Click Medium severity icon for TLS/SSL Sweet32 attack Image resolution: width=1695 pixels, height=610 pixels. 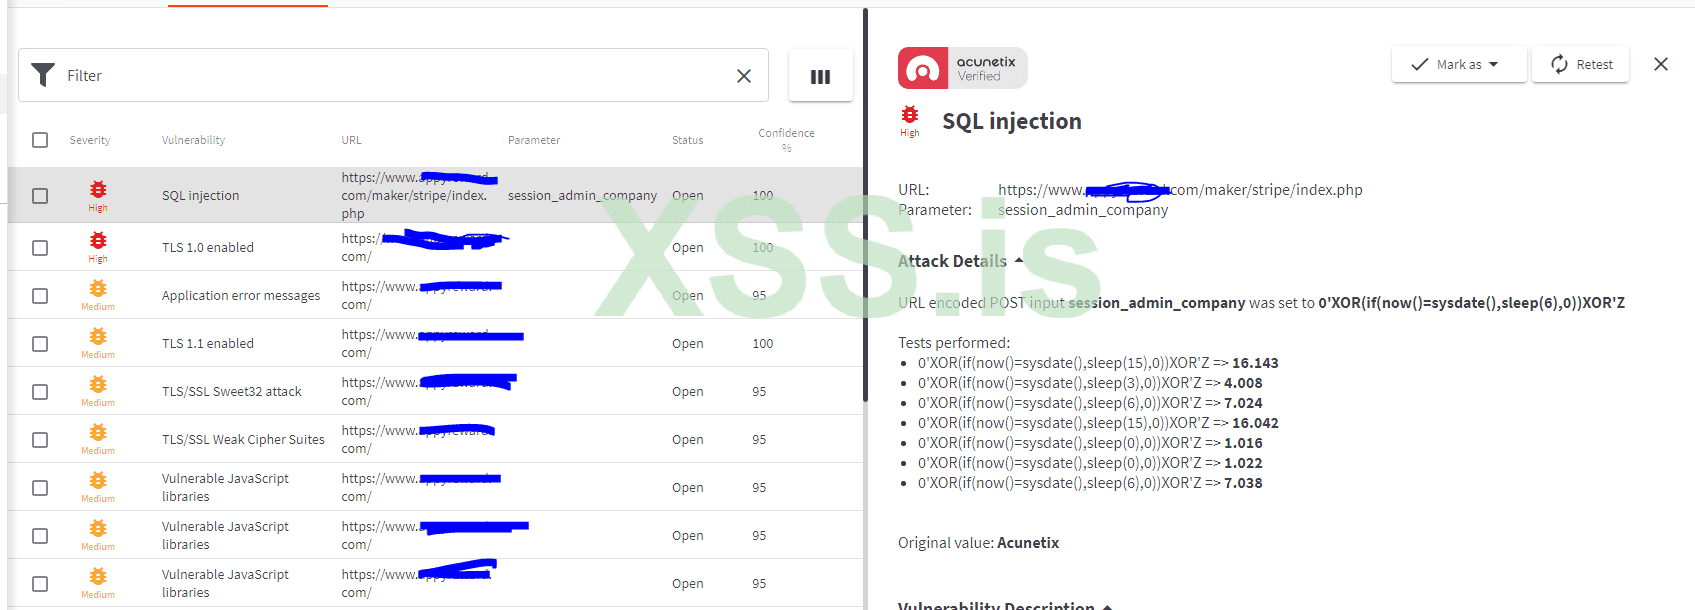point(98,384)
